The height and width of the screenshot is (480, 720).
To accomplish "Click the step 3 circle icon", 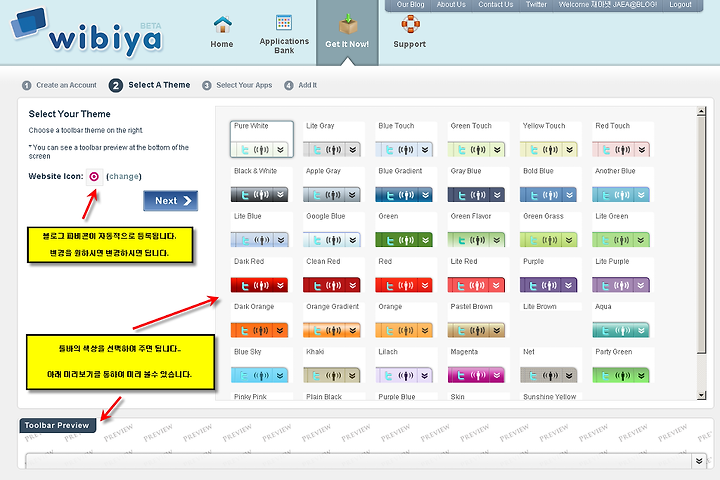I will pyautogui.click(x=207, y=85).
